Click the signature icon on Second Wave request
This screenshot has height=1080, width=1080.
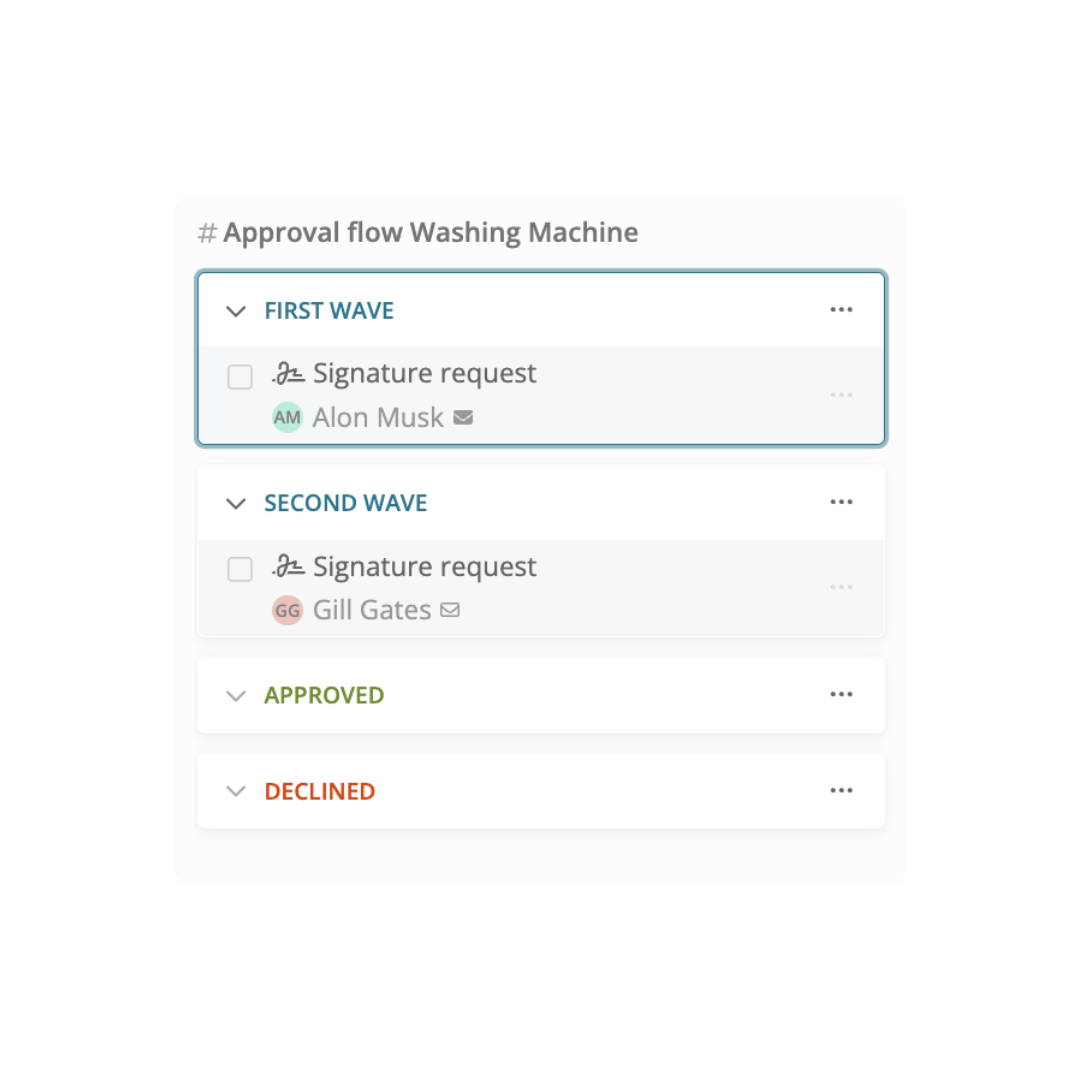point(290,564)
